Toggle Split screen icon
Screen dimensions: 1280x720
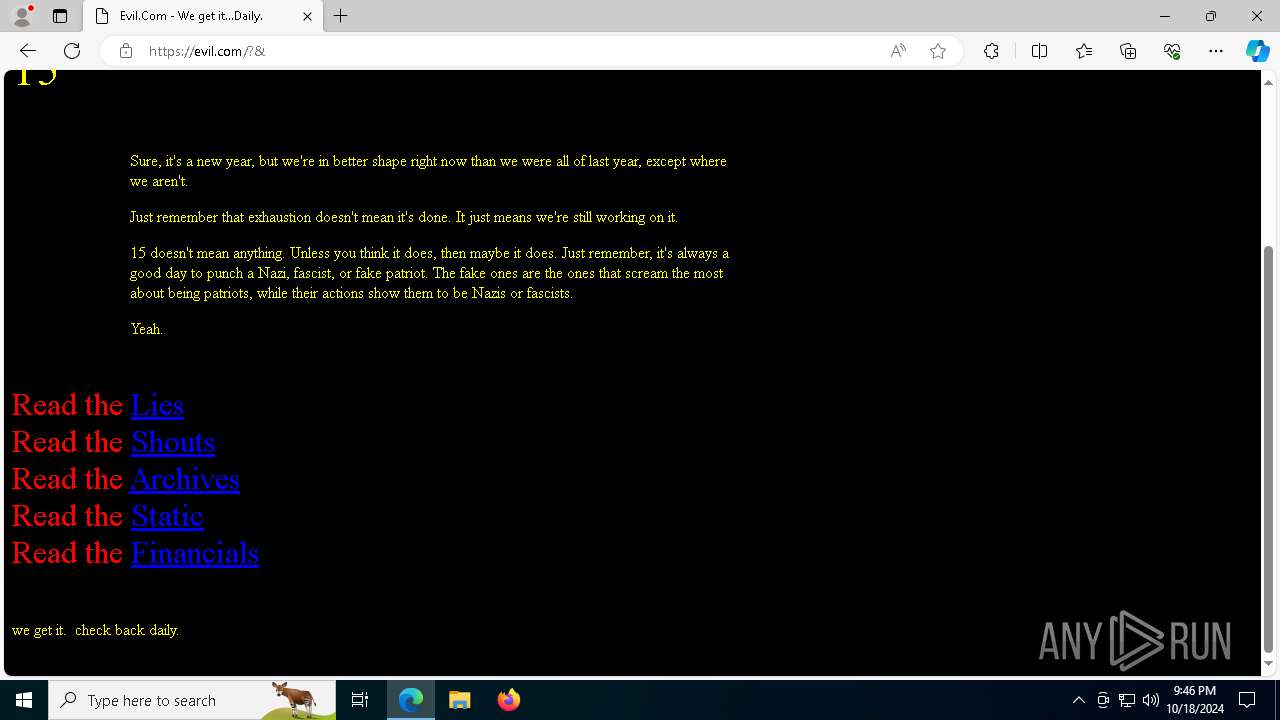point(1039,51)
